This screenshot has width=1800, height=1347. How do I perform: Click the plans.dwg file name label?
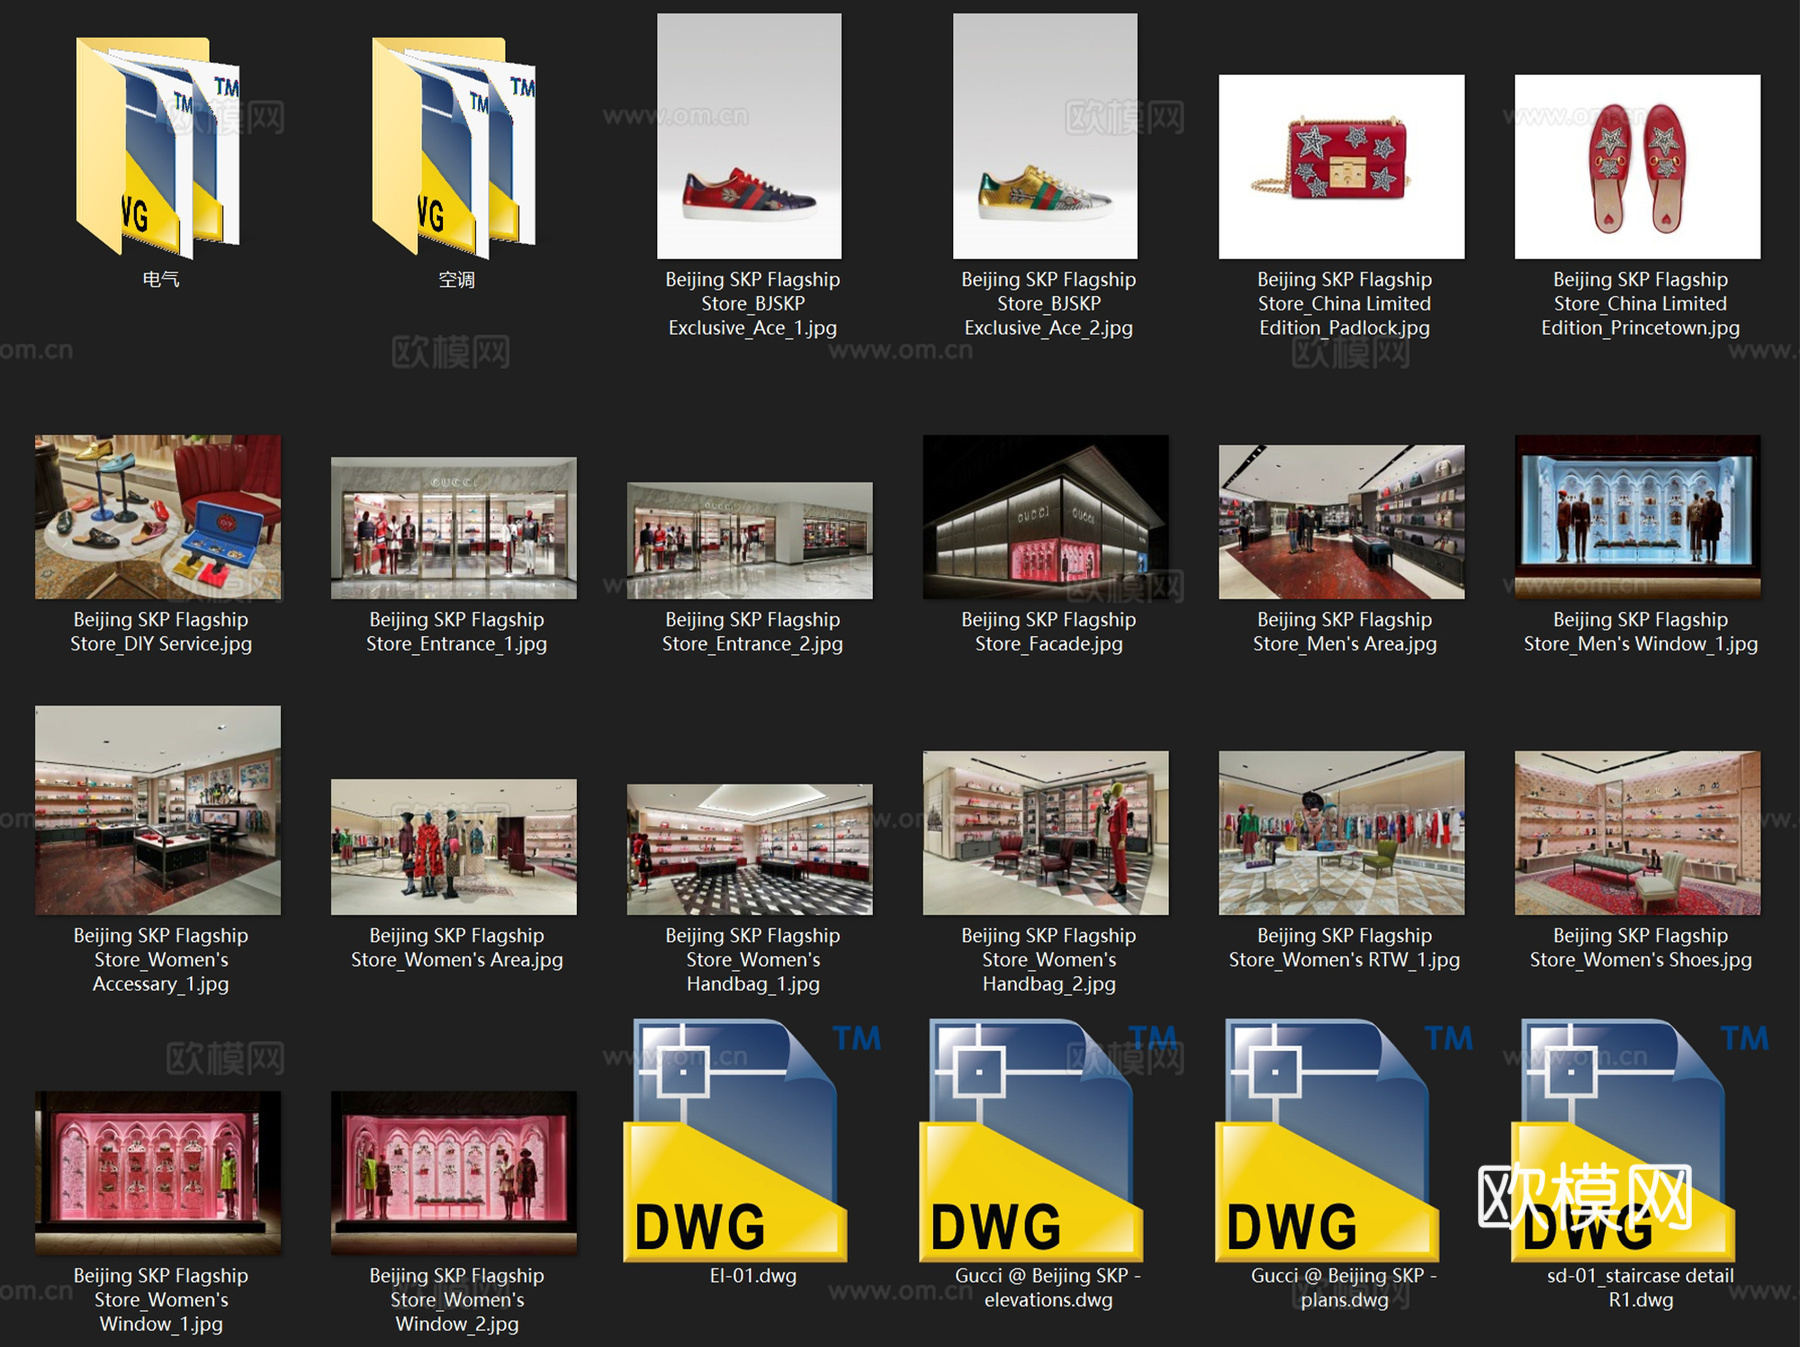click(1345, 1288)
